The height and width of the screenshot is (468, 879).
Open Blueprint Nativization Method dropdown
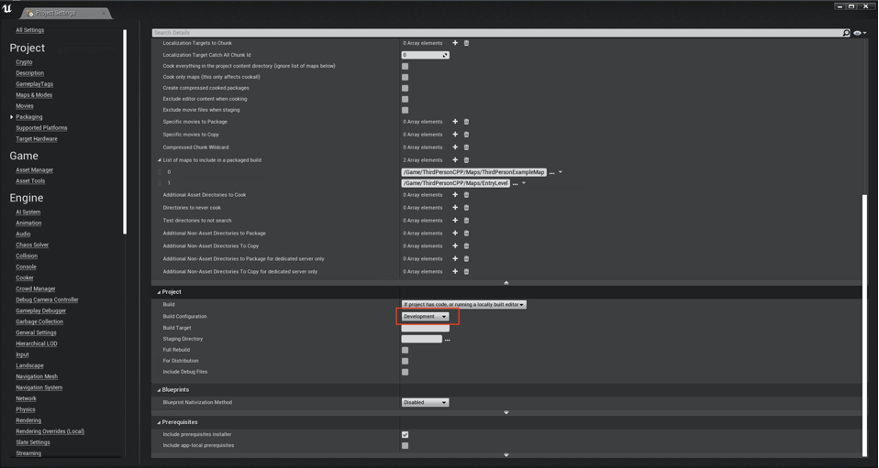tap(425, 402)
